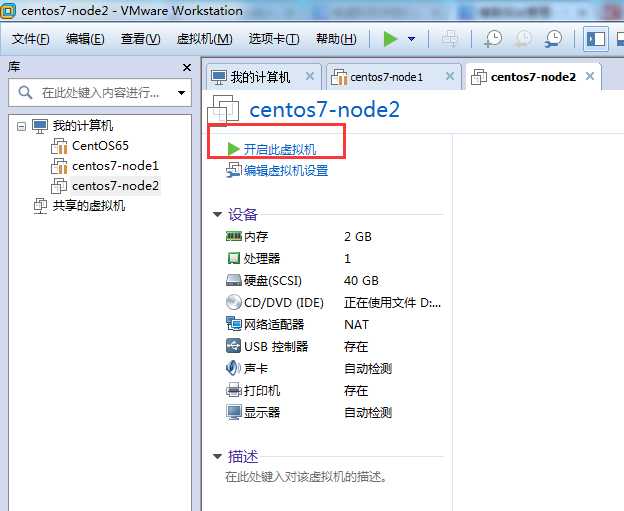The width and height of the screenshot is (624, 511).
Task: Click the NAT network value
Action: (357, 324)
